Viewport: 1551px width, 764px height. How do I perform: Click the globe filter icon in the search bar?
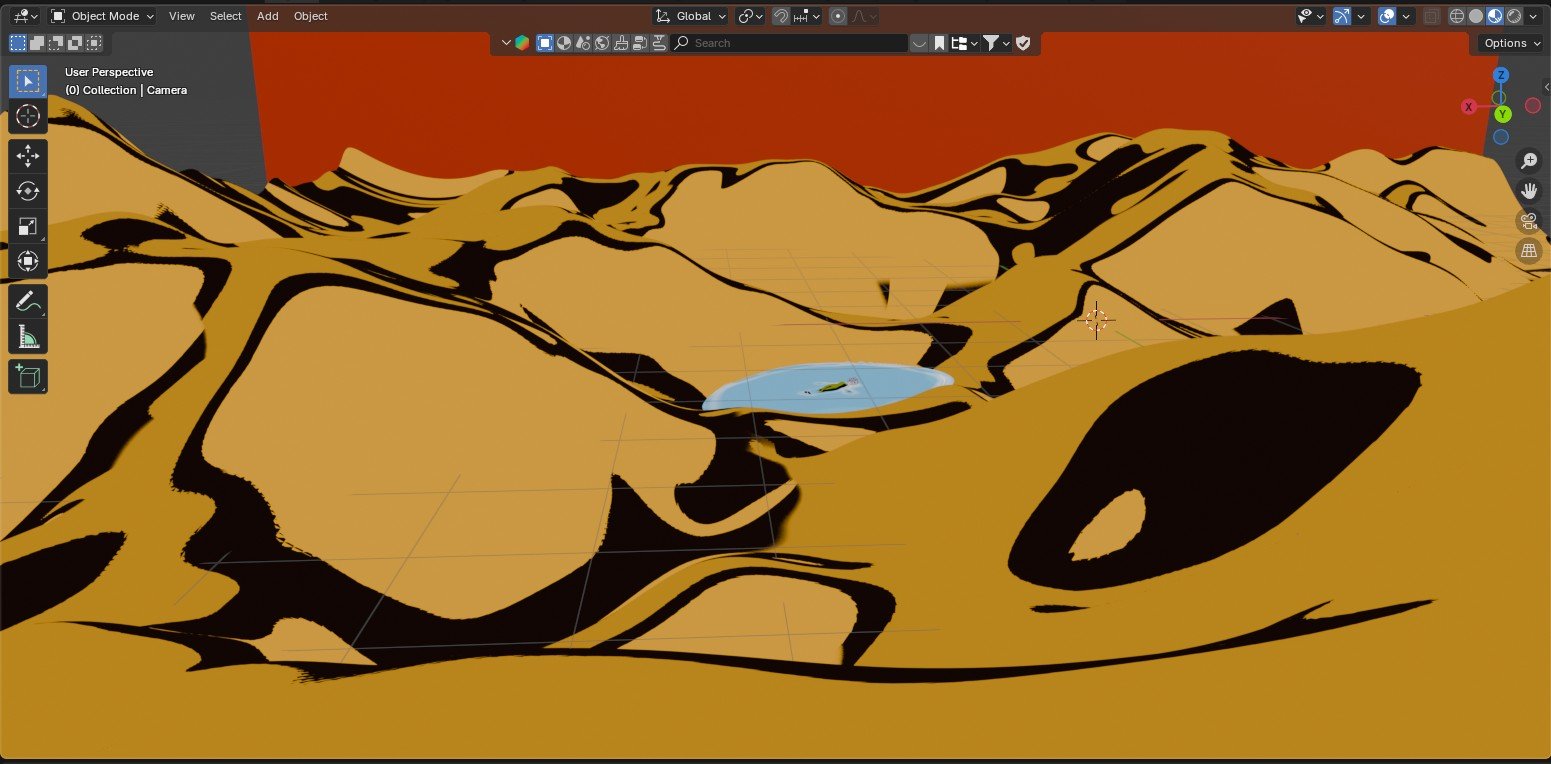tap(602, 43)
